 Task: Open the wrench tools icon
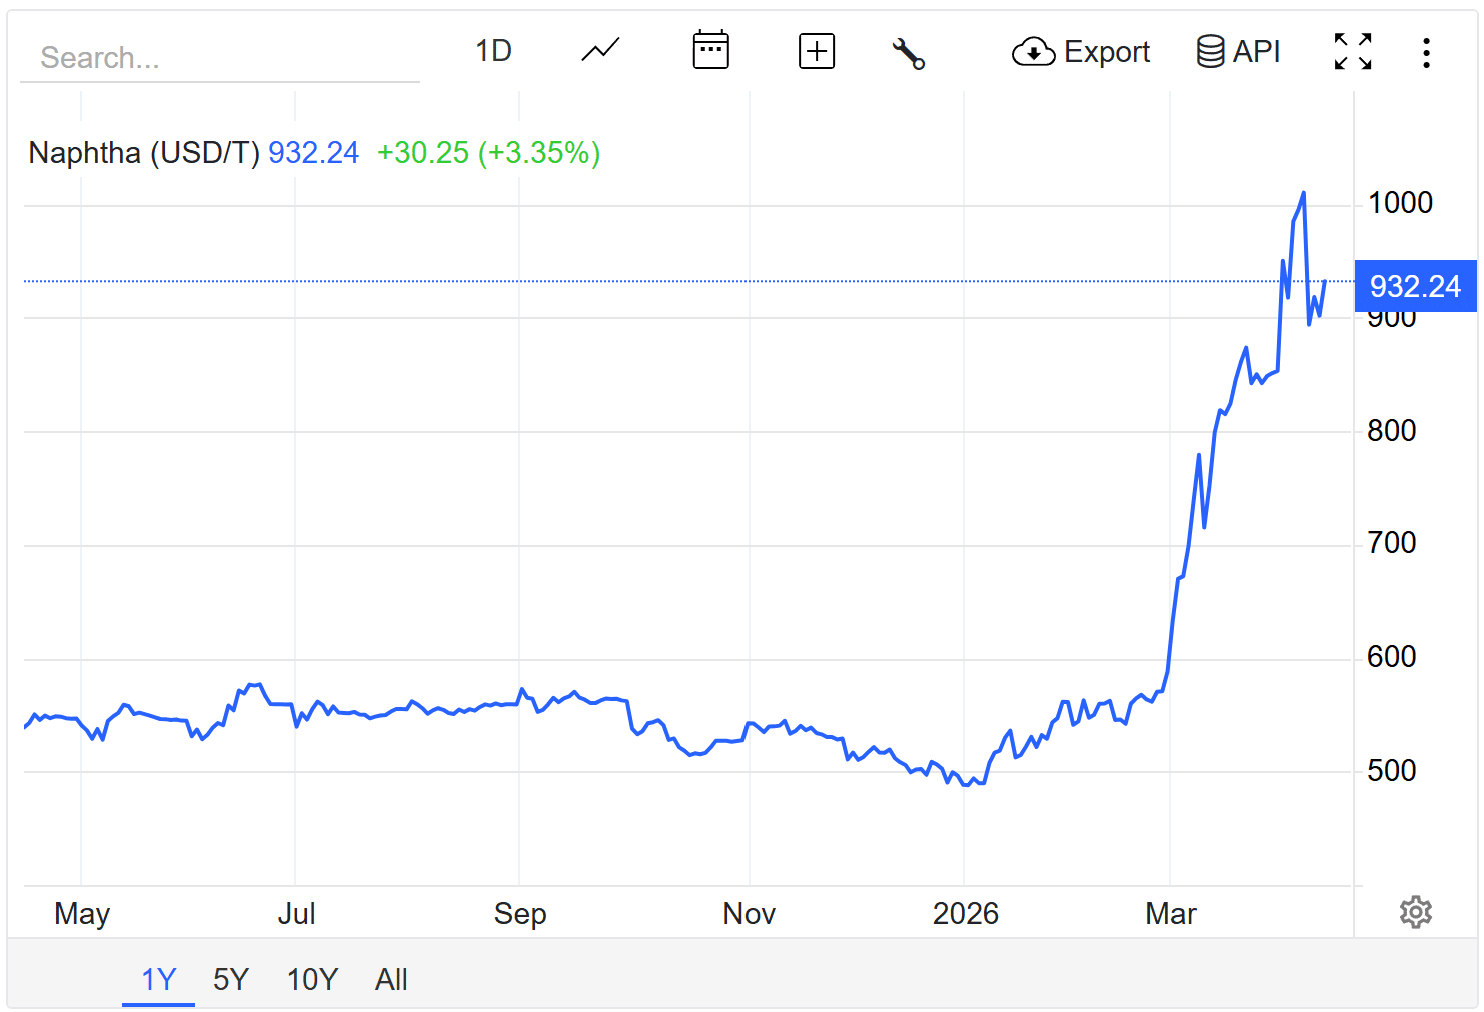908,53
